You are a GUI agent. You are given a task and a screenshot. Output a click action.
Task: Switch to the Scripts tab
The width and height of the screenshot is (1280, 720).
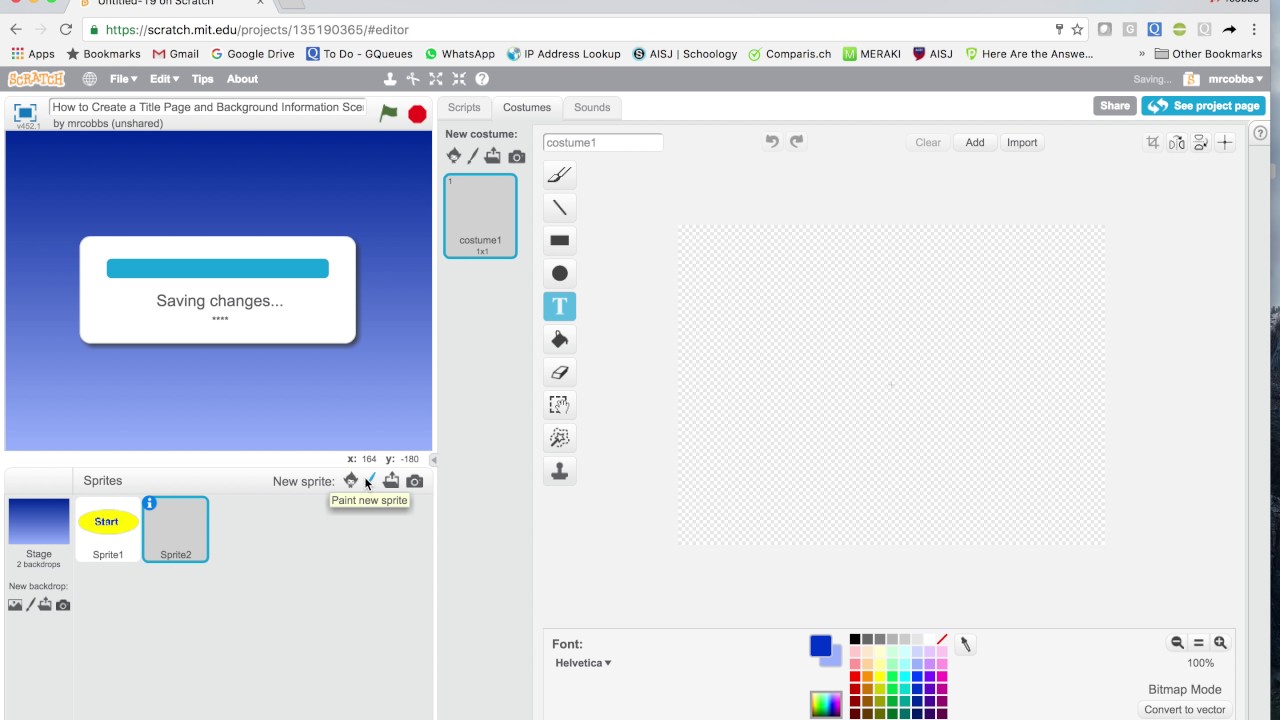[x=464, y=107]
